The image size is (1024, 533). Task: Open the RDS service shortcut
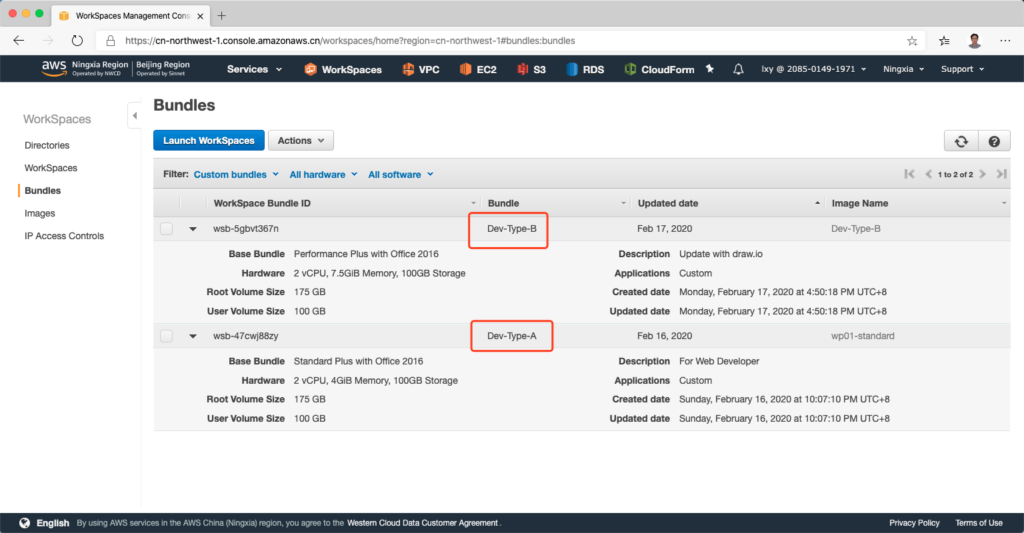[585, 69]
